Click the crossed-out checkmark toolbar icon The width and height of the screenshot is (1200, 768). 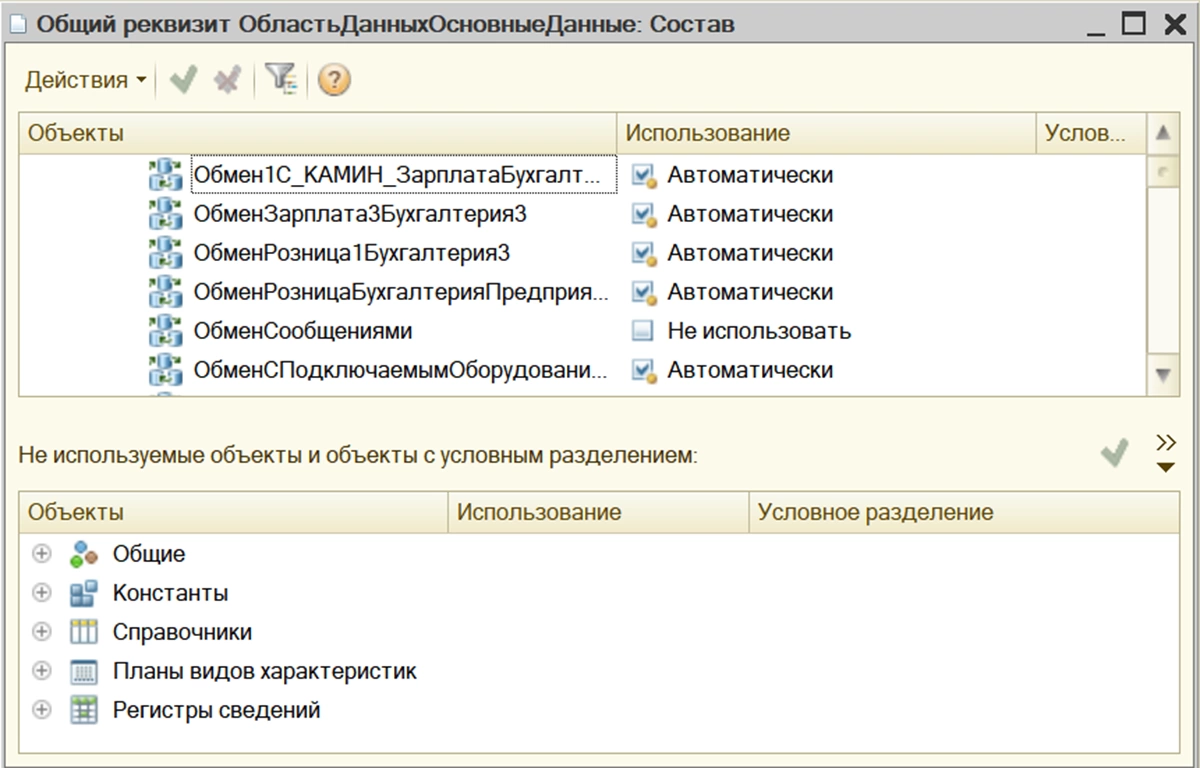pyautogui.click(x=227, y=80)
